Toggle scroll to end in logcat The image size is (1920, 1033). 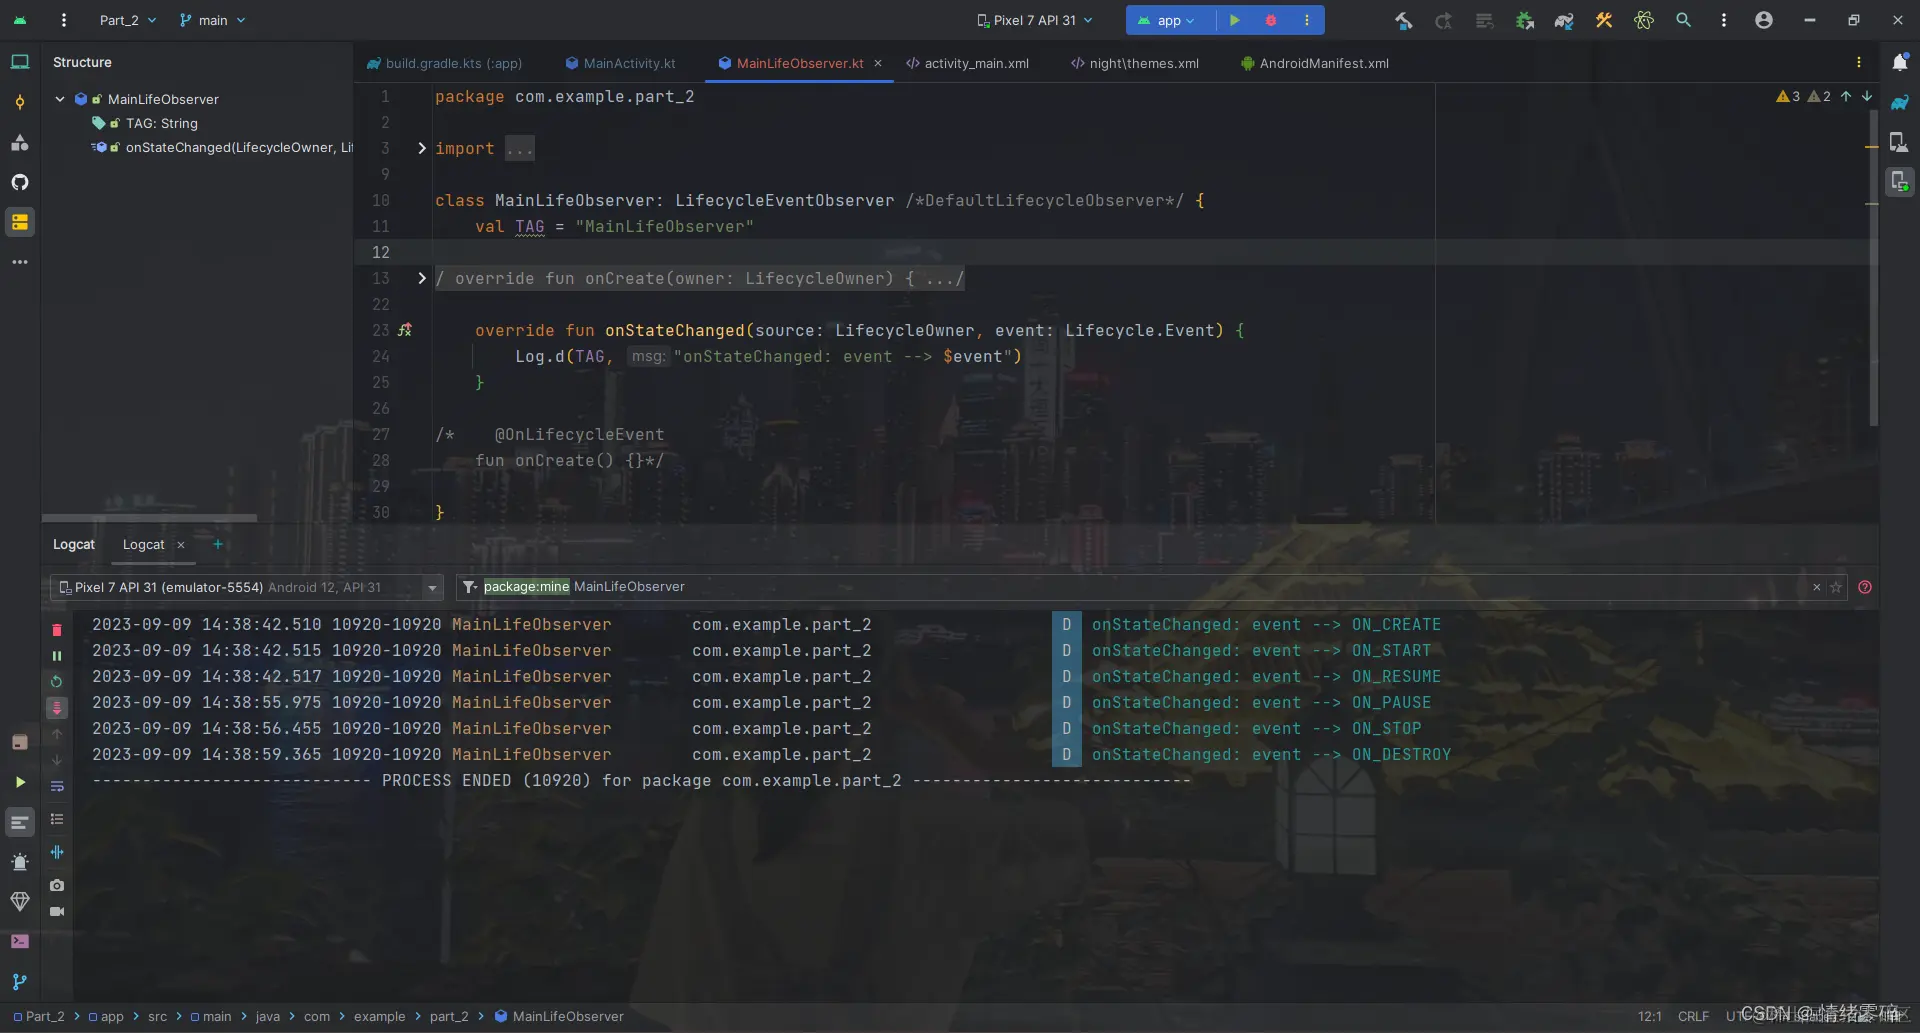click(x=57, y=708)
